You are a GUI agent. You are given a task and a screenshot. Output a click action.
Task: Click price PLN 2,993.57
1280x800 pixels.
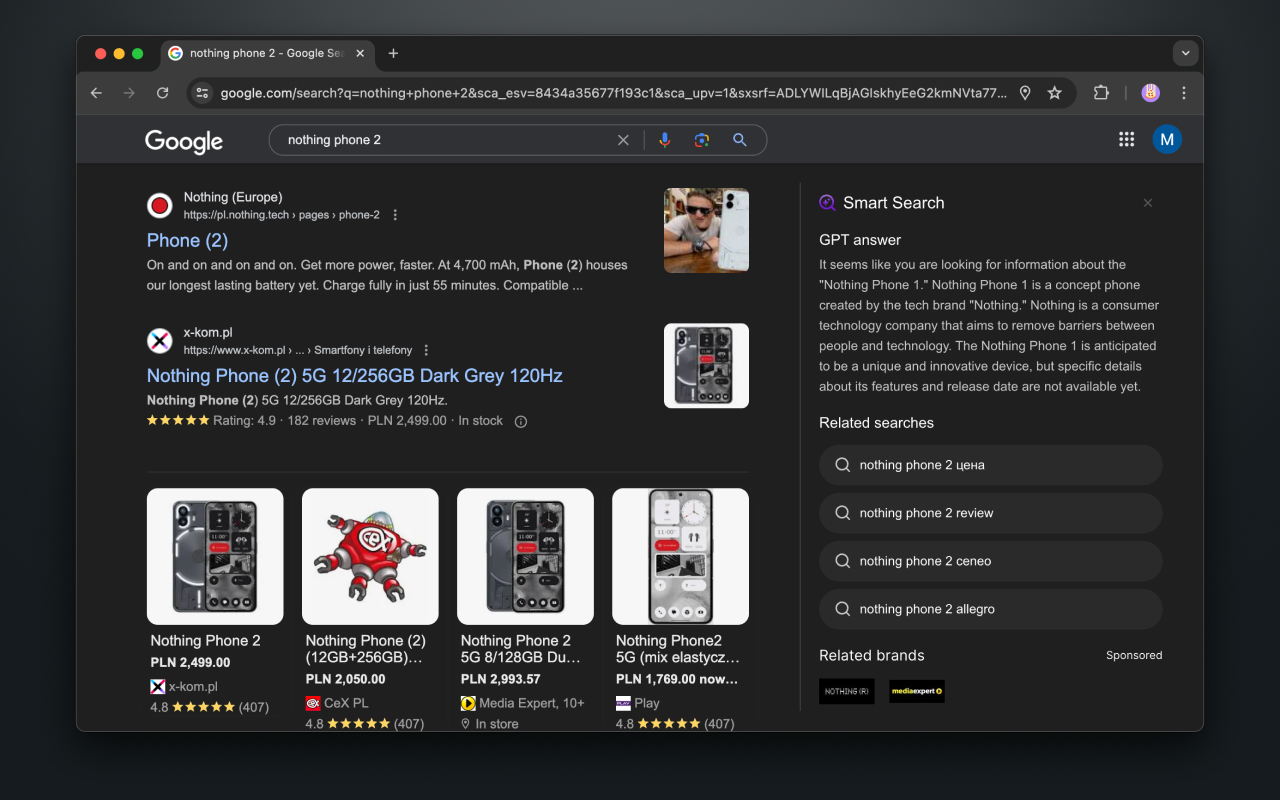[x=500, y=679]
